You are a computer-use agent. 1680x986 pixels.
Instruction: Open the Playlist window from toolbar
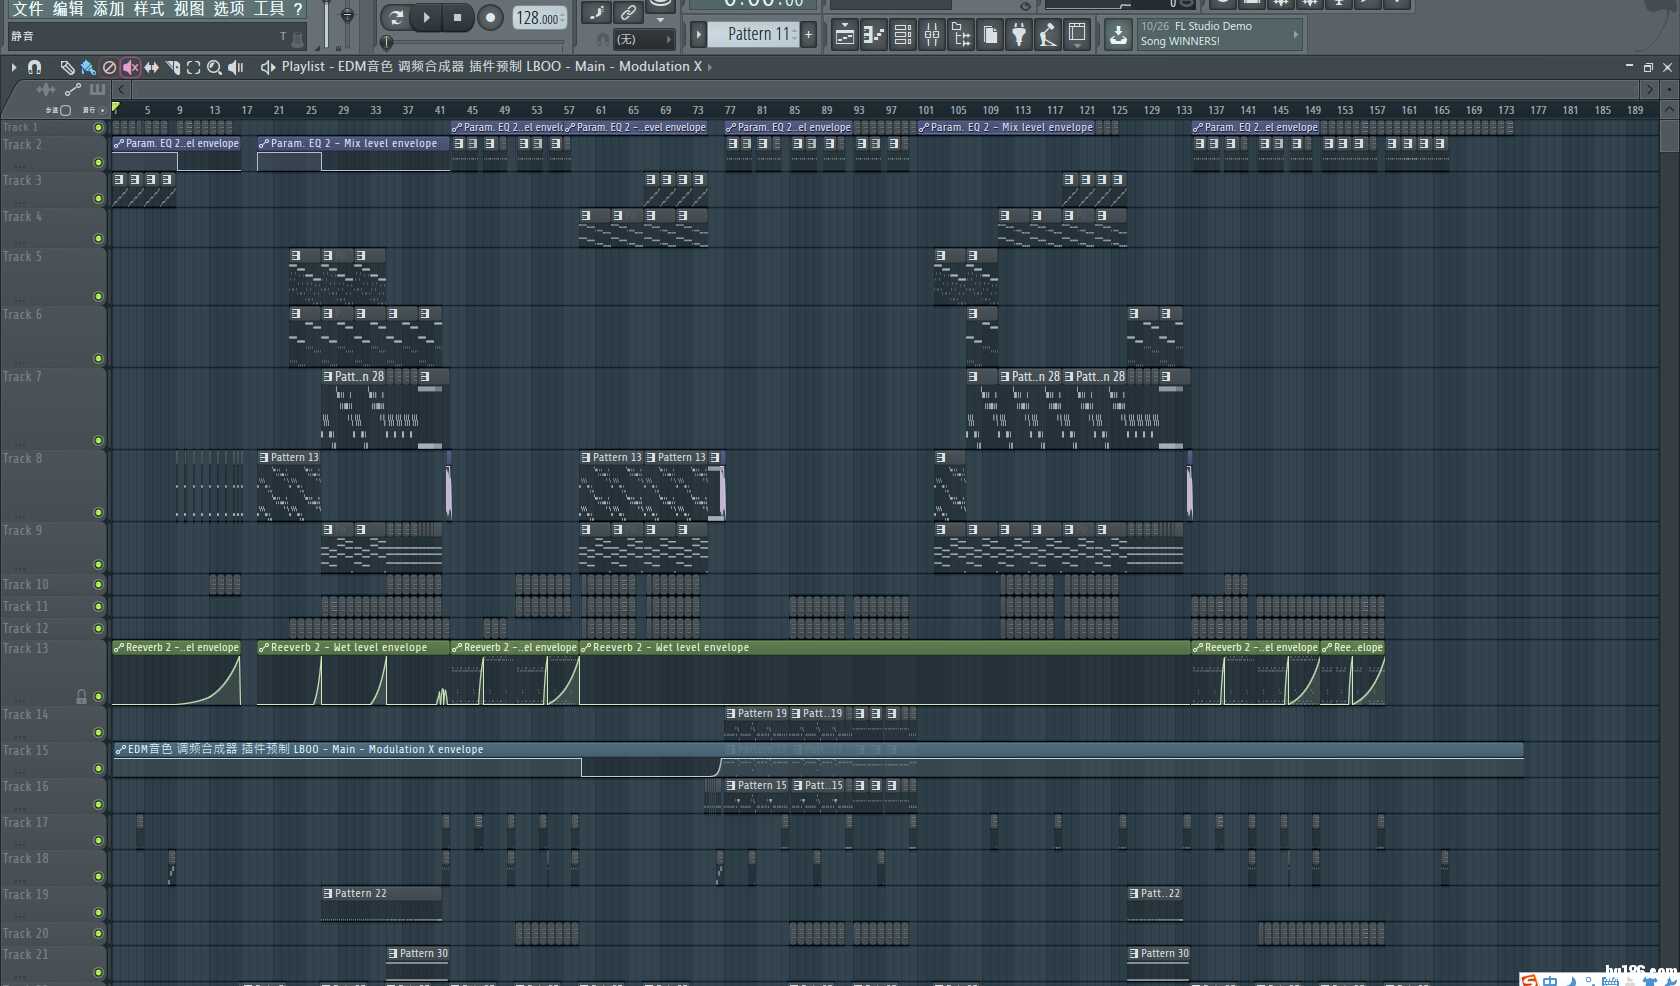click(x=844, y=36)
